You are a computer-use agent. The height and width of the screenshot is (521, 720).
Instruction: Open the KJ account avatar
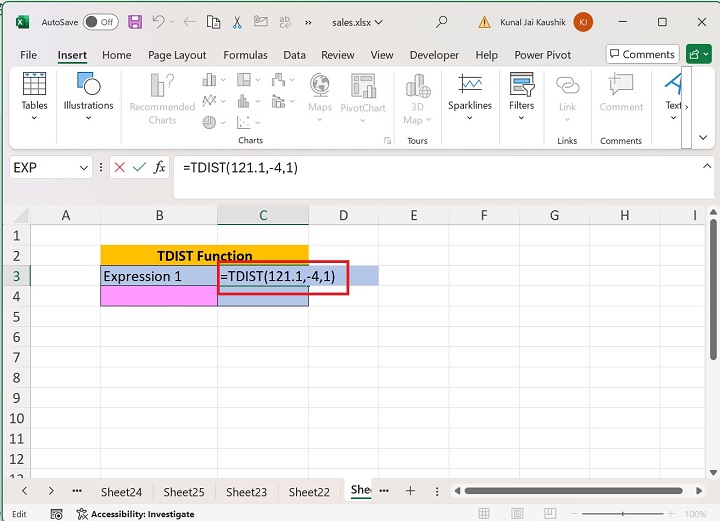pos(583,22)
